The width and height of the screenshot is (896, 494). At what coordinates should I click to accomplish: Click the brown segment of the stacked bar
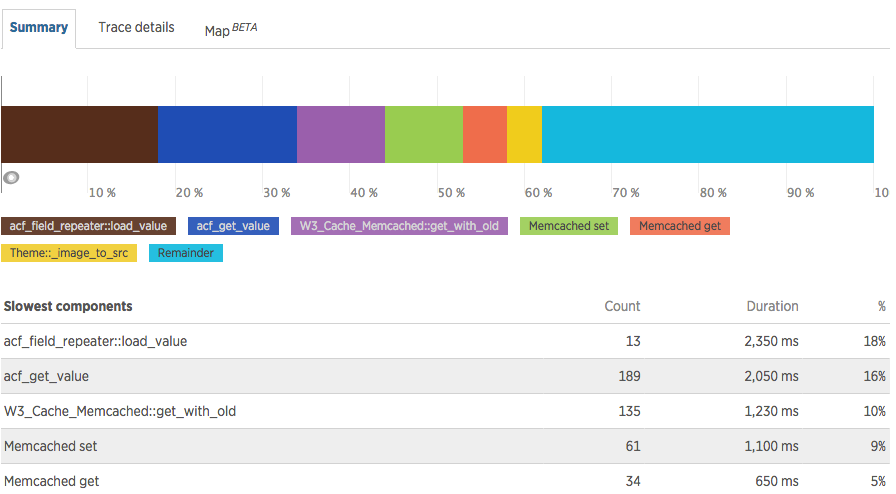[x=79, y=134]
